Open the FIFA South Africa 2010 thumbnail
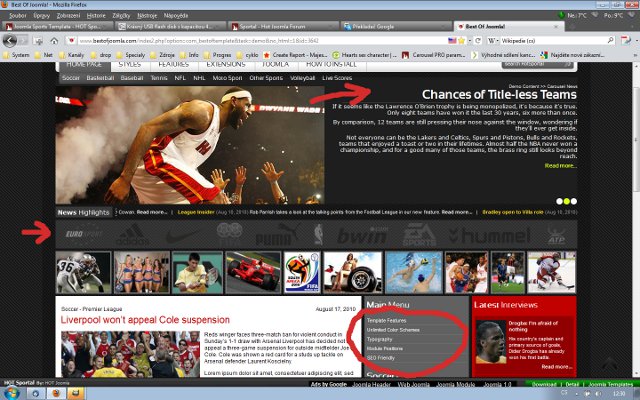 tap(302, 272)
